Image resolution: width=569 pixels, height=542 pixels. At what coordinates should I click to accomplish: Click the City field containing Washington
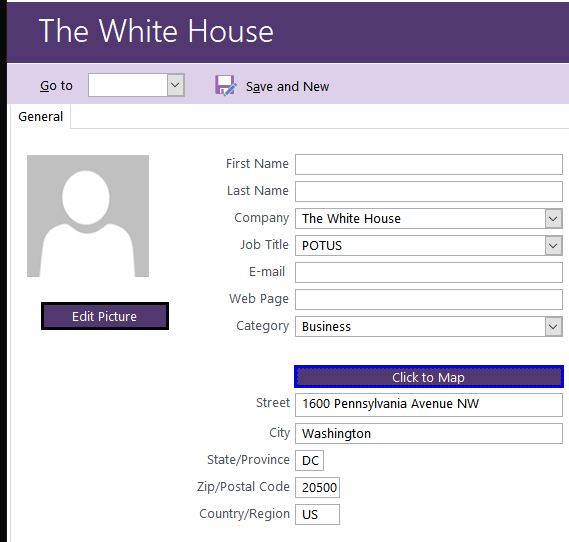[429, 433]
